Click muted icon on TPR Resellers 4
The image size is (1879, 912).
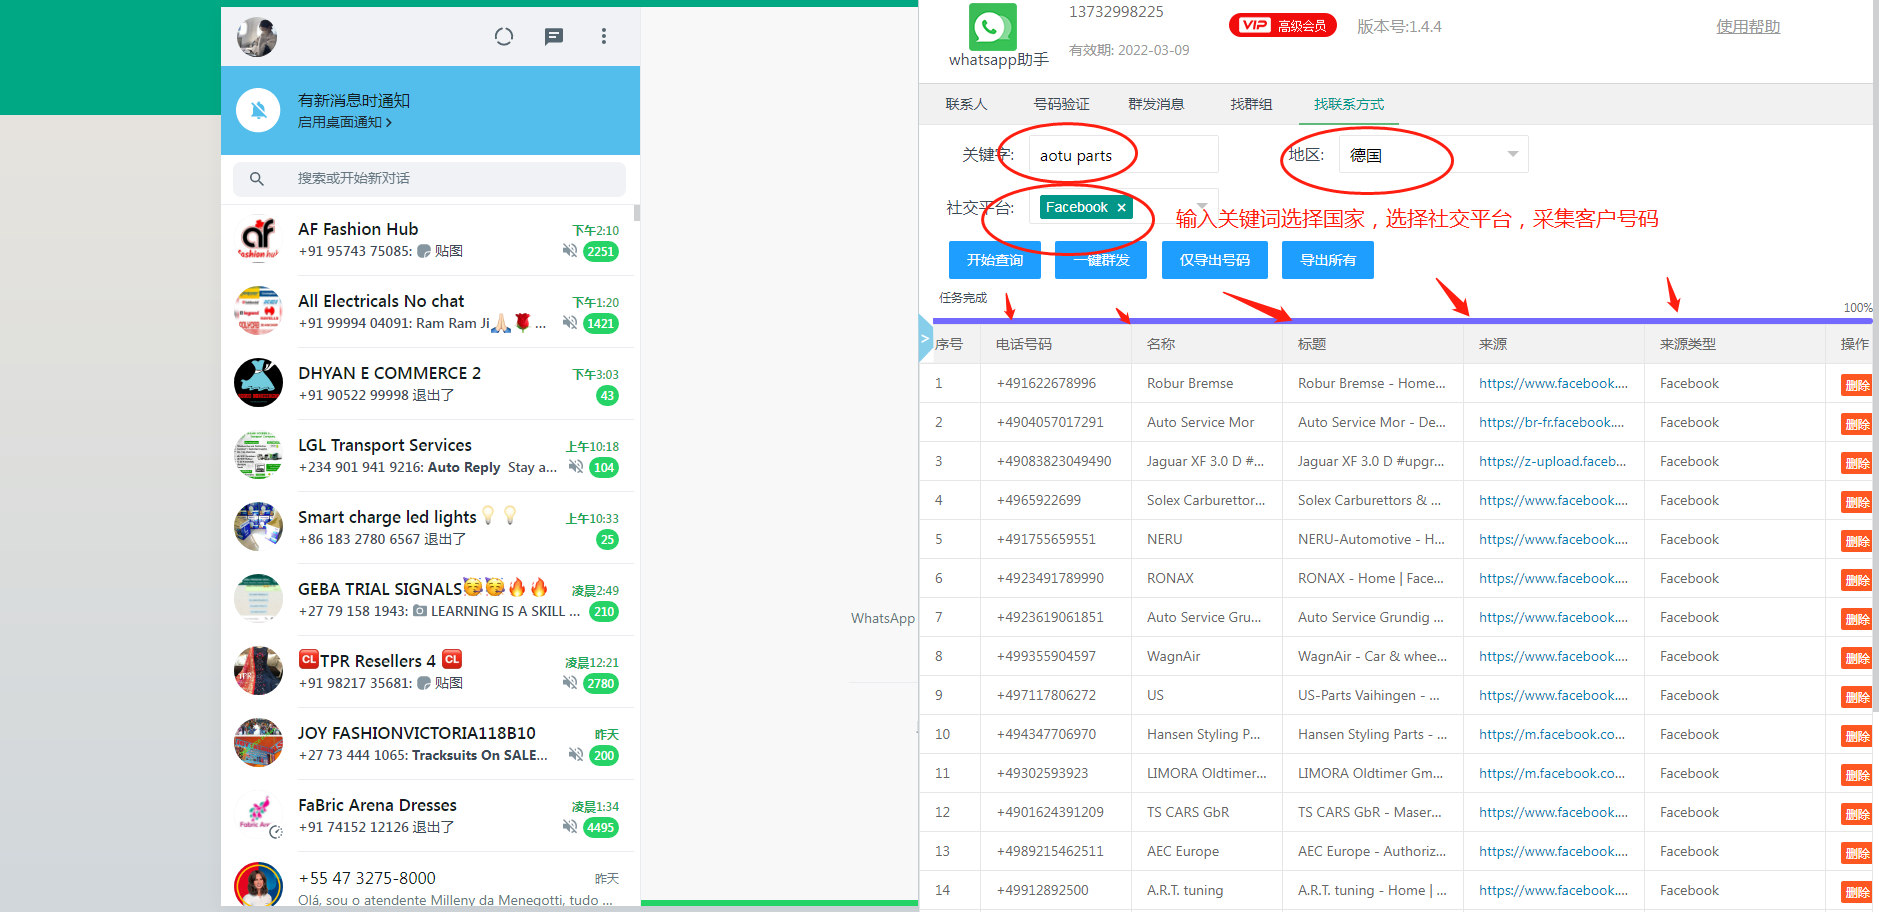tap(569, 683)
